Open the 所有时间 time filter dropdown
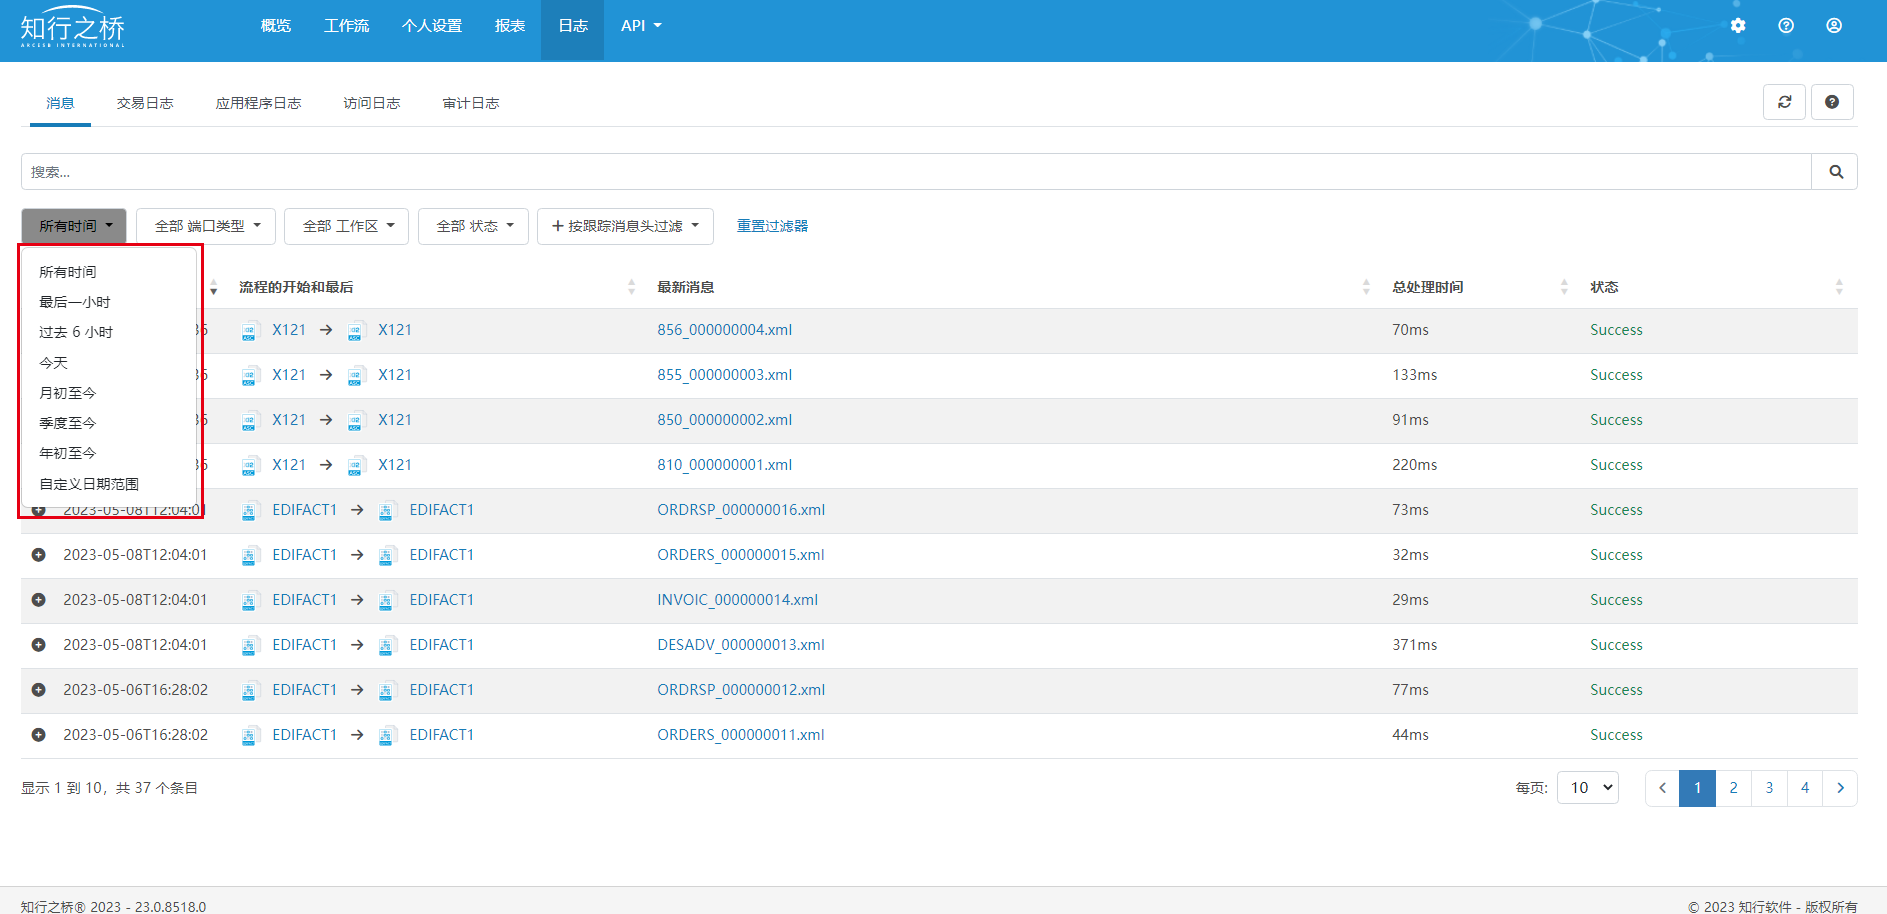The width and height of the screenshot is (1887, 914). pos(74,226)
